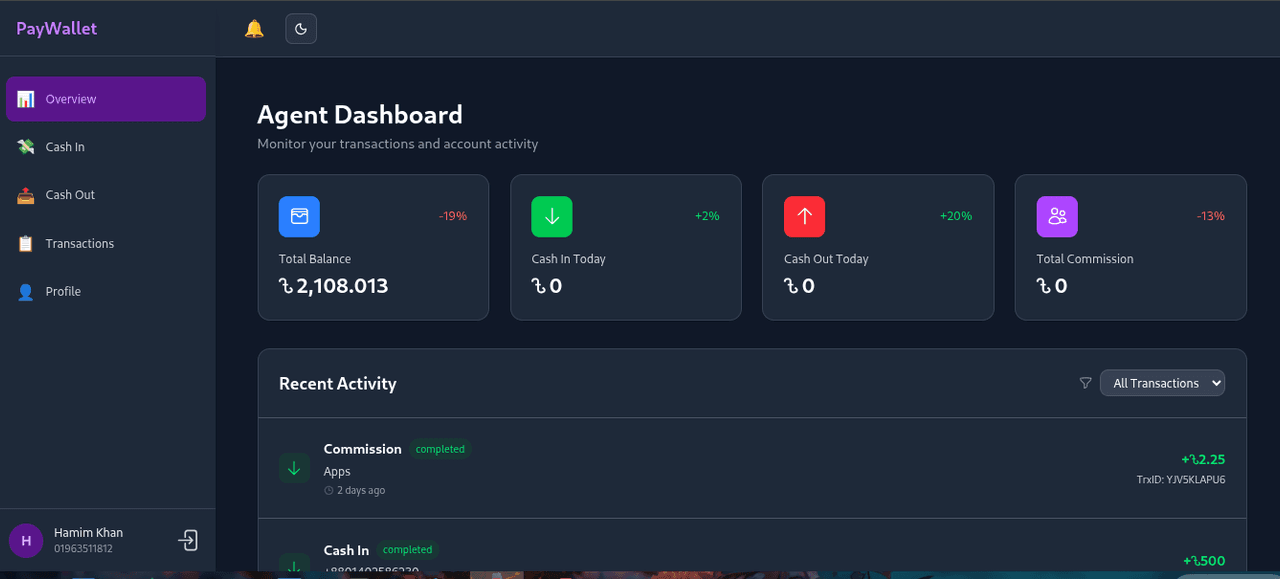This screenshot has width=1280, height=579.
Task: Click the PayWallet logo text
Action: [x=56, y=29]
